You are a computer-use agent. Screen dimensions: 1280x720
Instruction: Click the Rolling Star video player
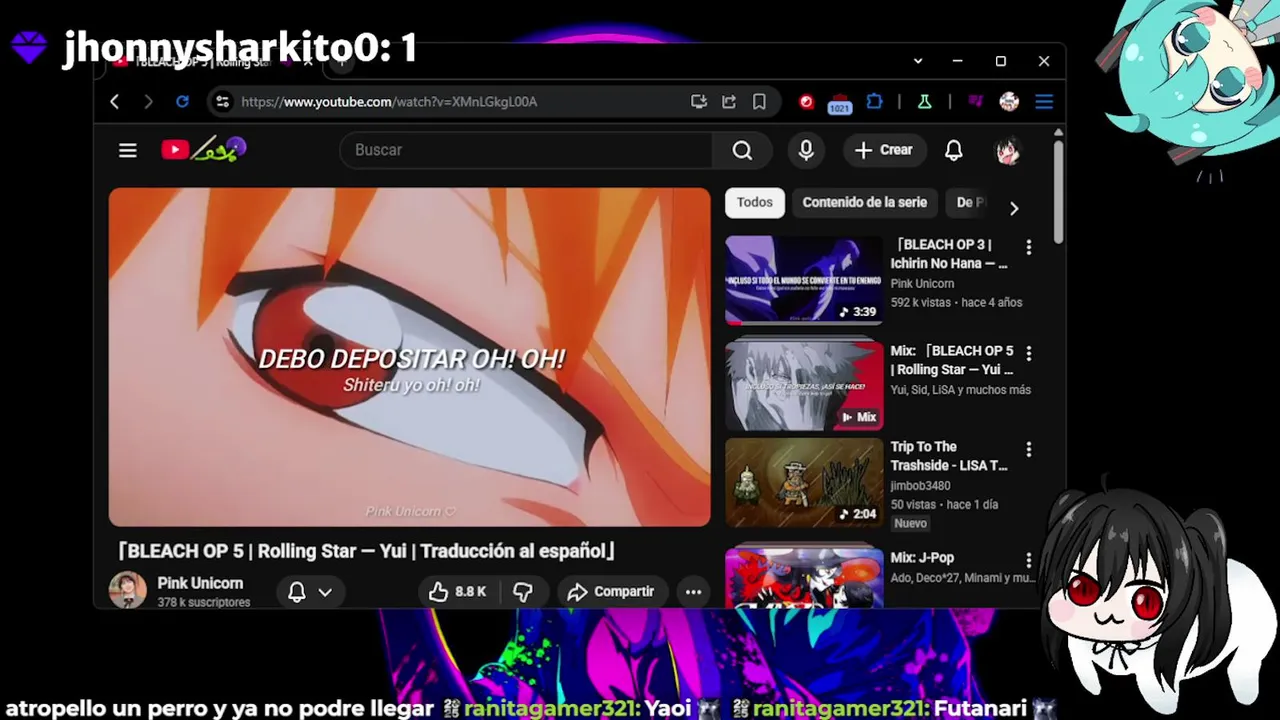tap(409, 357)
